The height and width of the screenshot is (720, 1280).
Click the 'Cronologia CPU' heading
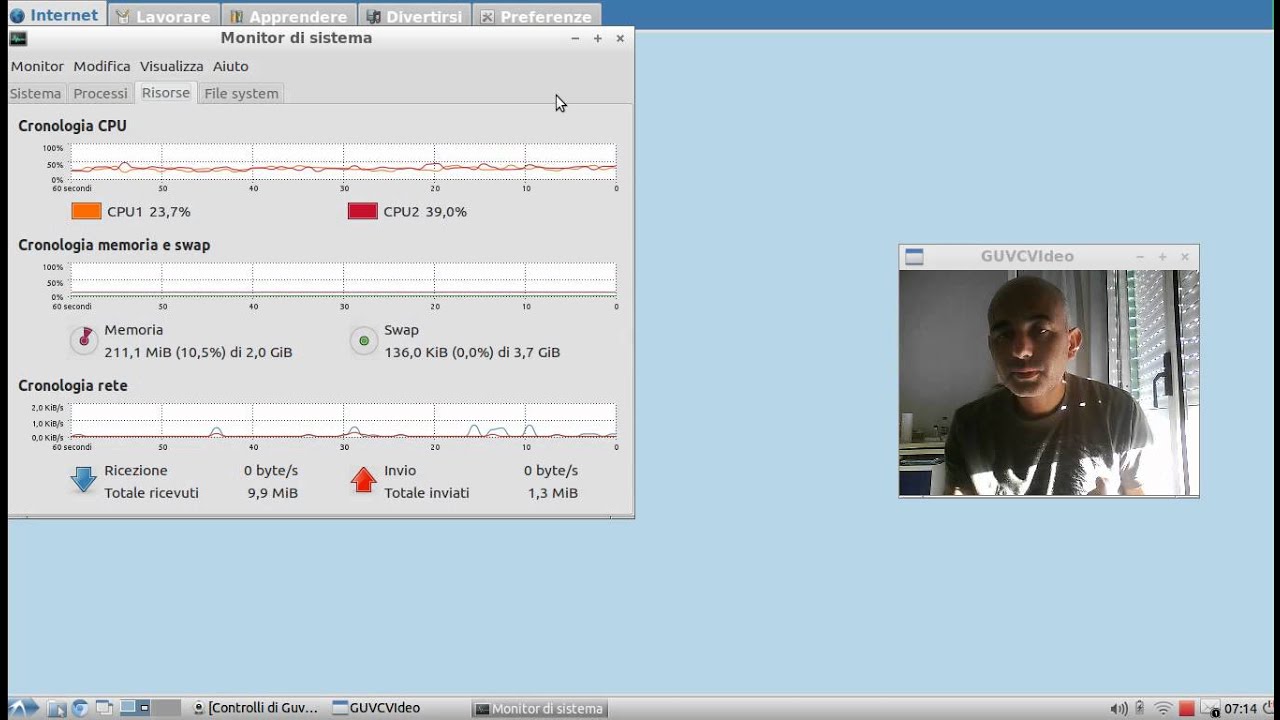pyautogui.click(x=72, y=126)
